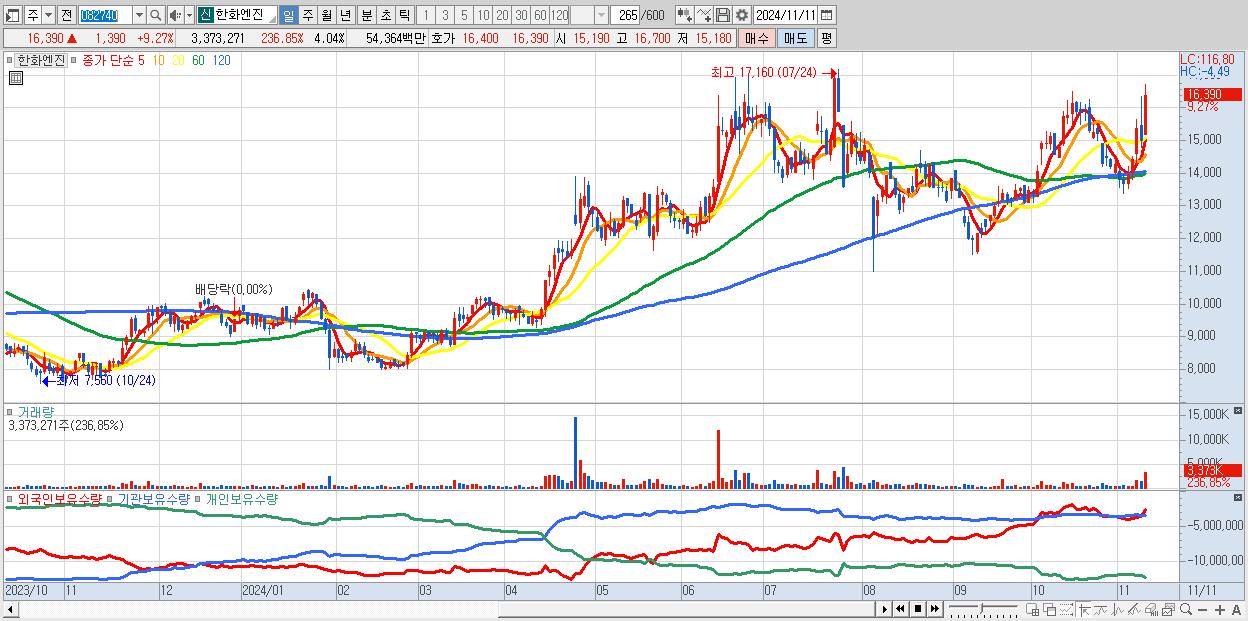Select the 3 interval button
Viewport: 1248px width, 621px height.
pos(445,15)
